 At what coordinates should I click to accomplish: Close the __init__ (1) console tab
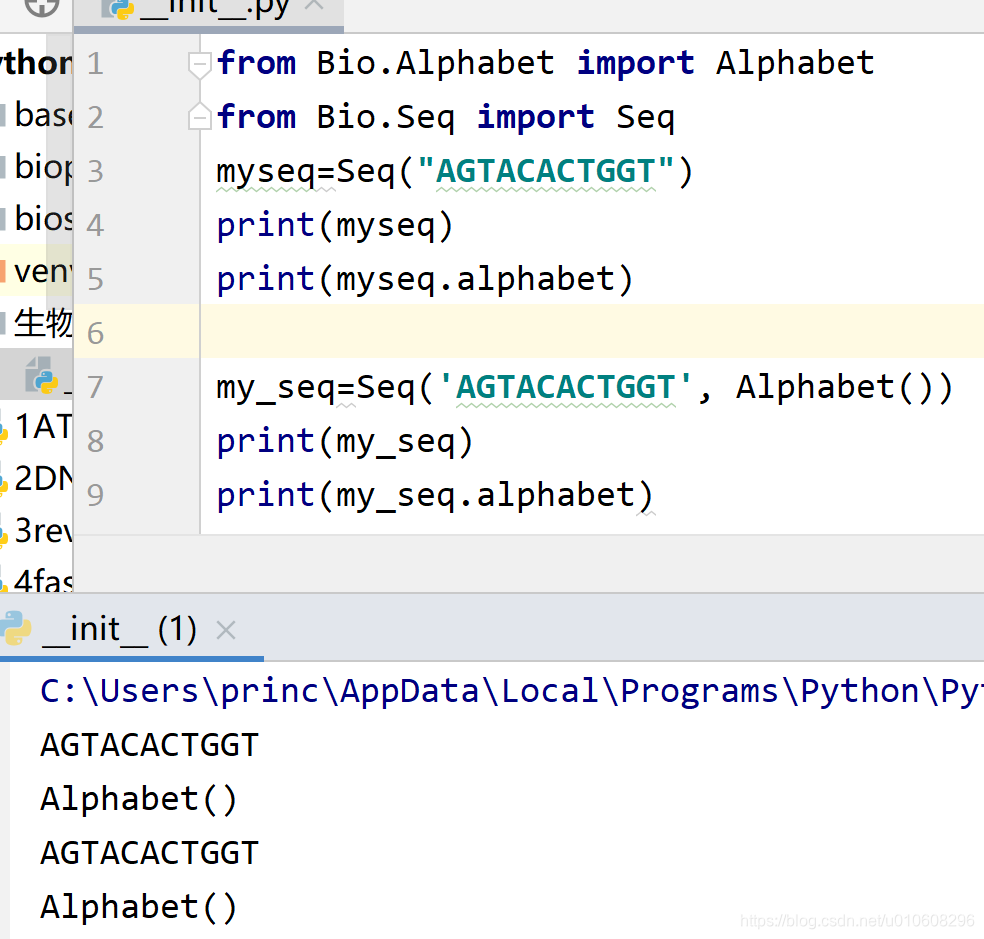226,629
